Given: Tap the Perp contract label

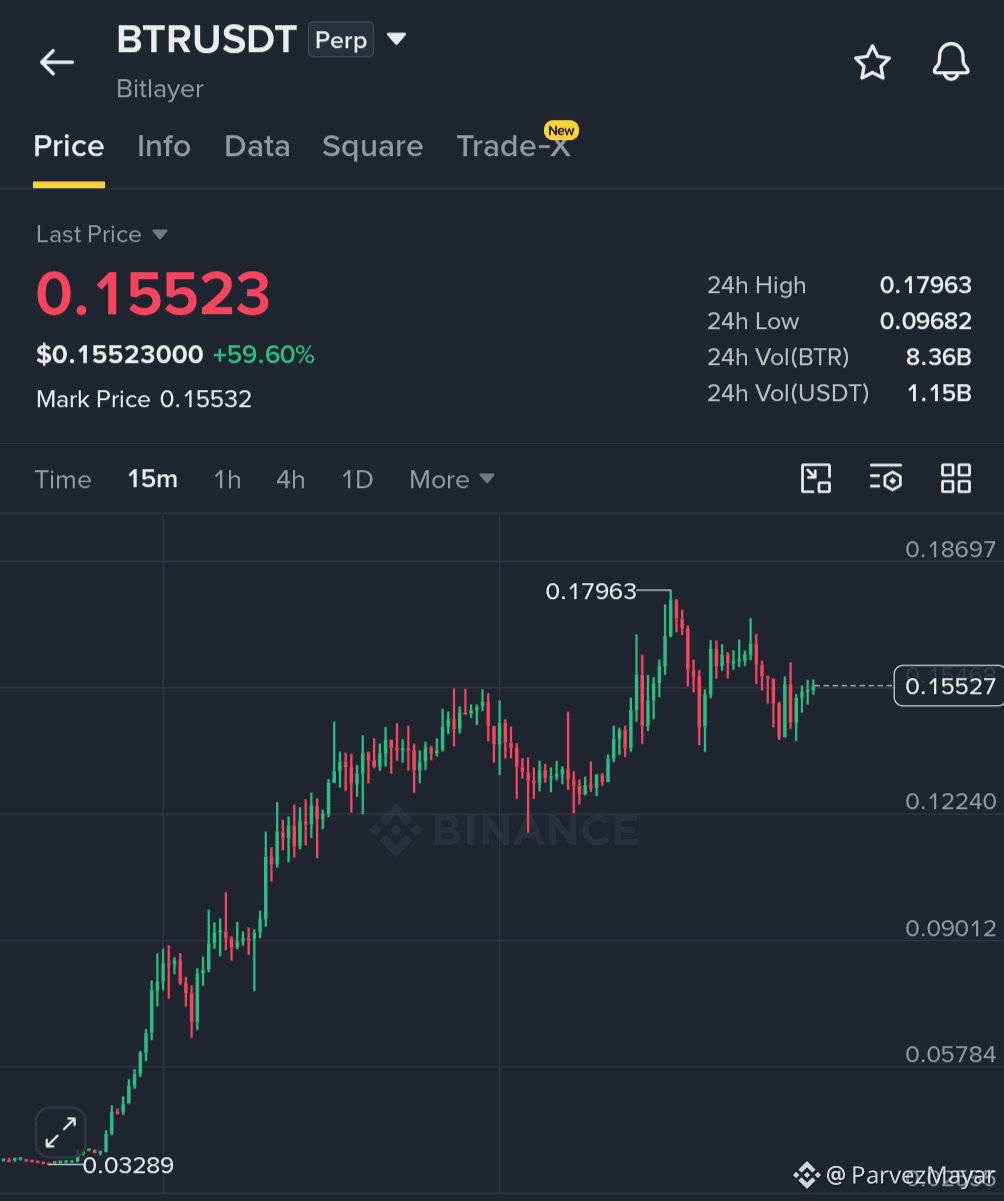Looking at the screenshot, I should coord(341,40).
